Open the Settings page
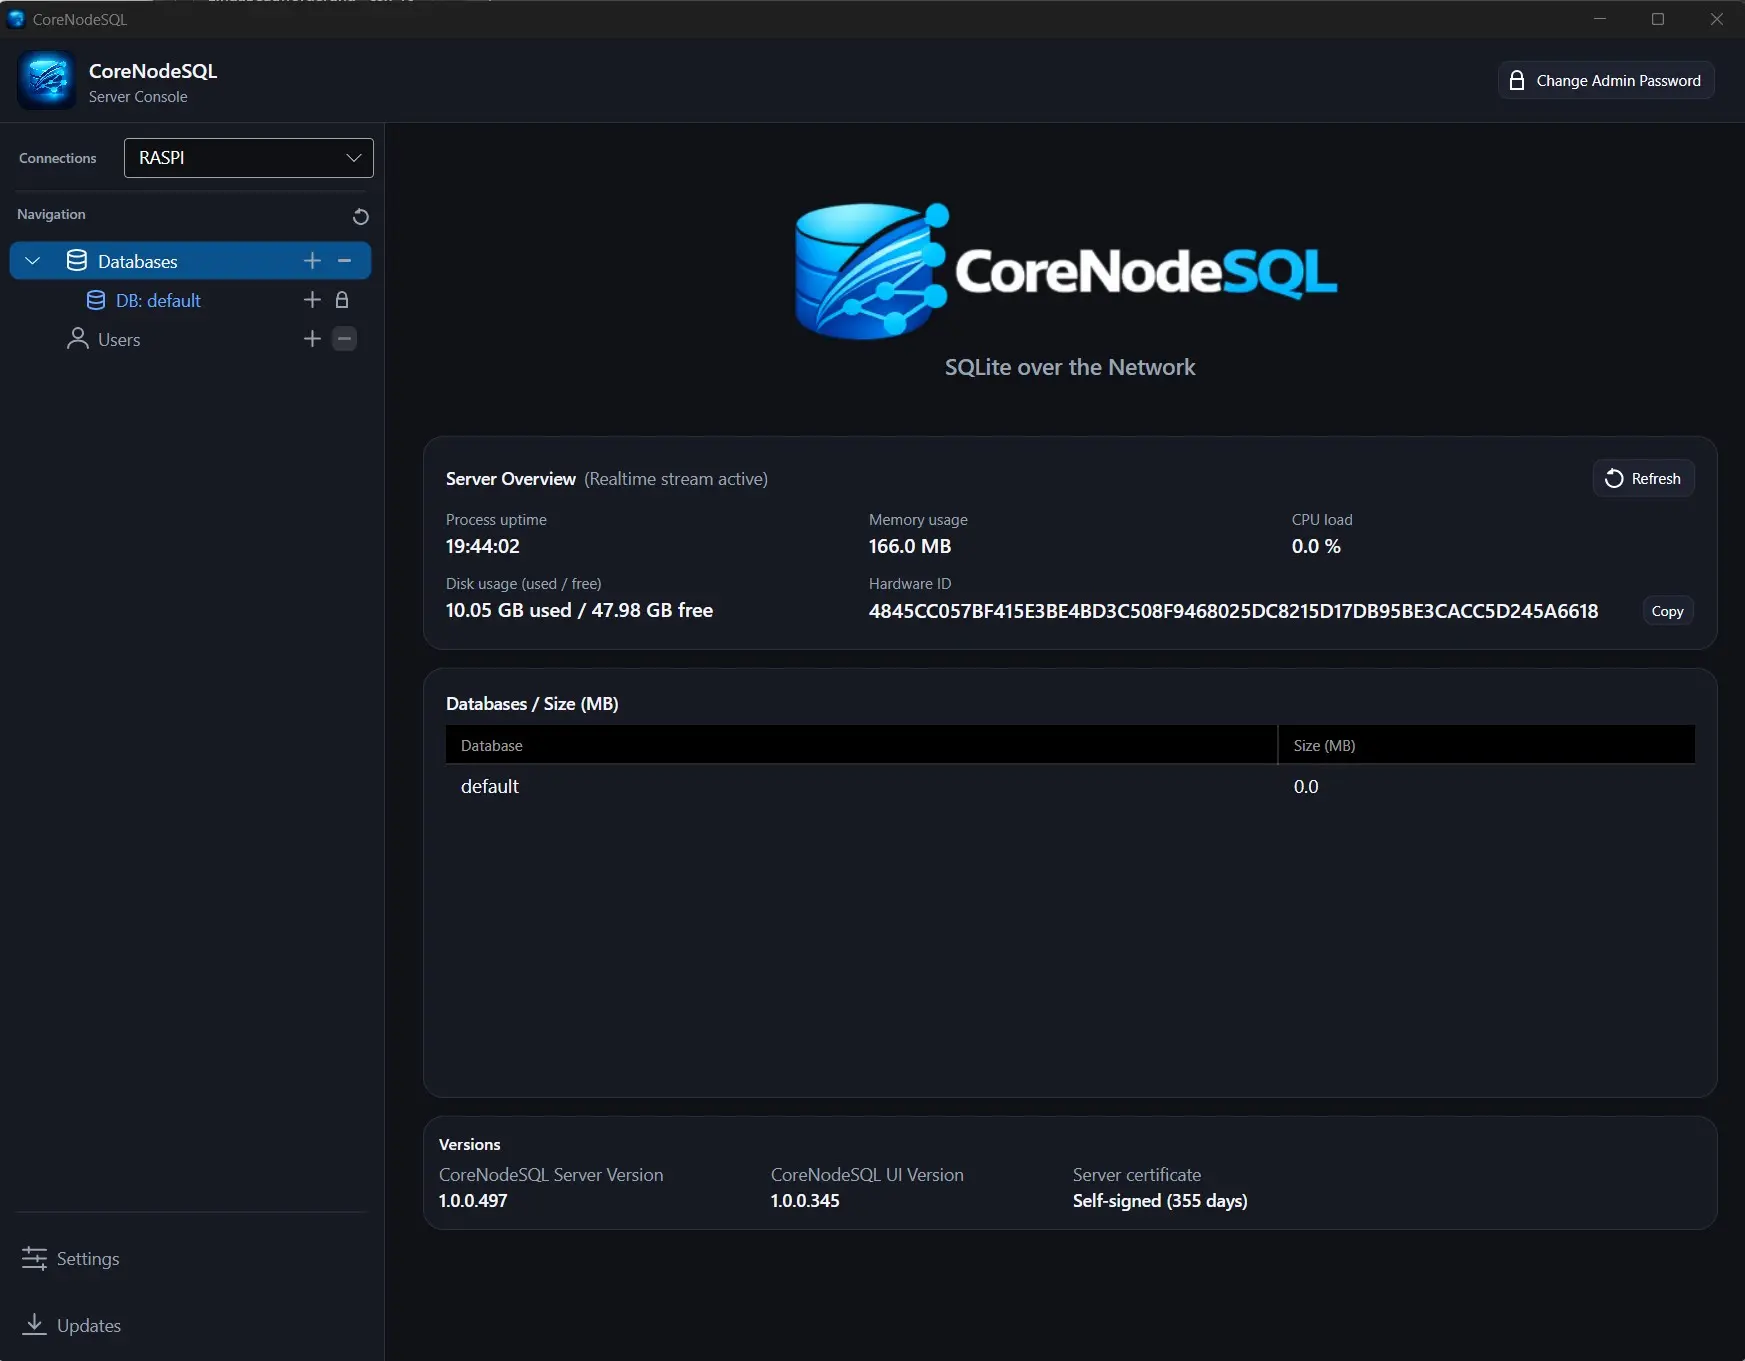 (71, 1258)
